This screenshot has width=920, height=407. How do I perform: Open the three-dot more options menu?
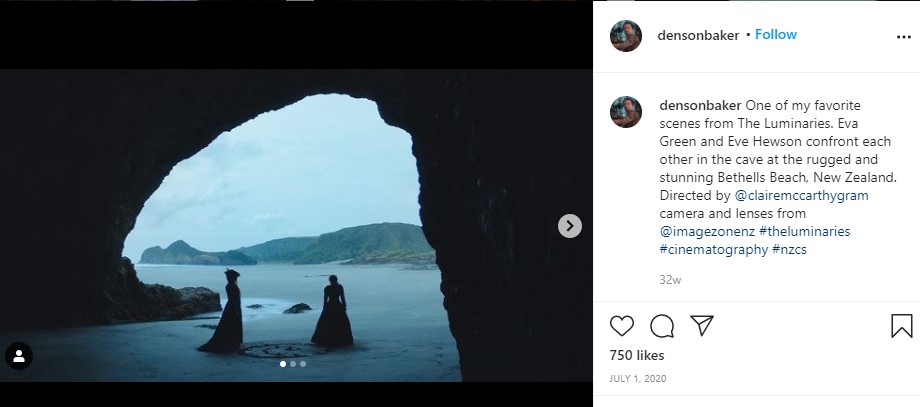(x=903, y=36)
